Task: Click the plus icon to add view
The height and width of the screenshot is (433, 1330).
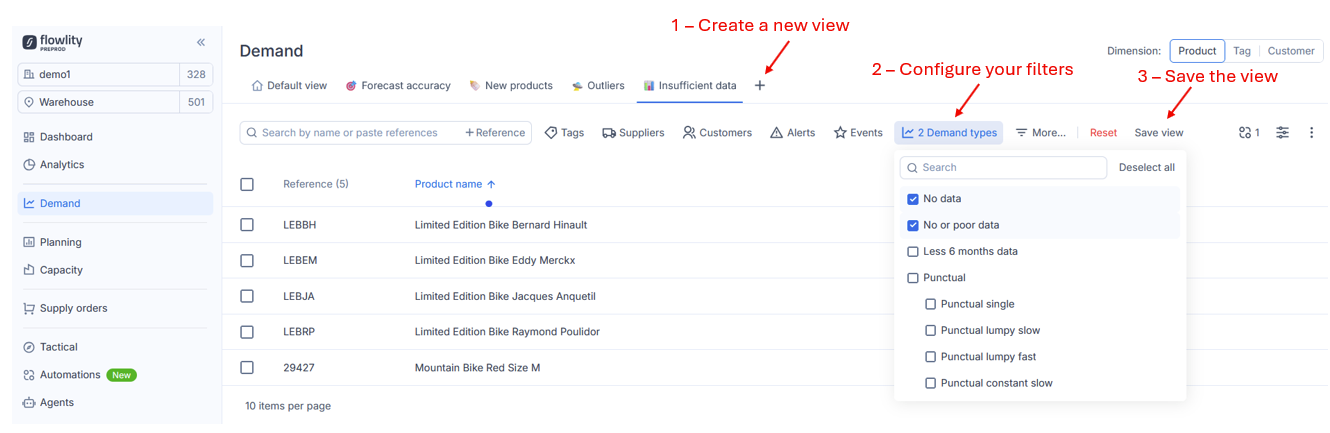Action: (x=760, y=86)
